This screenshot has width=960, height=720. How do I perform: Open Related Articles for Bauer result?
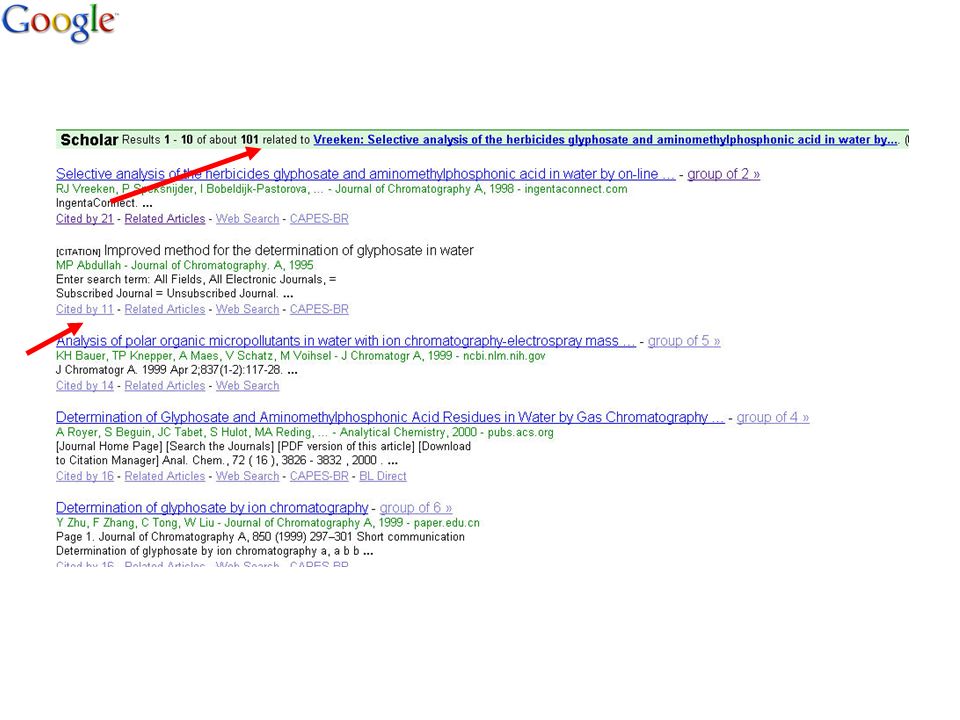[165, 386]
